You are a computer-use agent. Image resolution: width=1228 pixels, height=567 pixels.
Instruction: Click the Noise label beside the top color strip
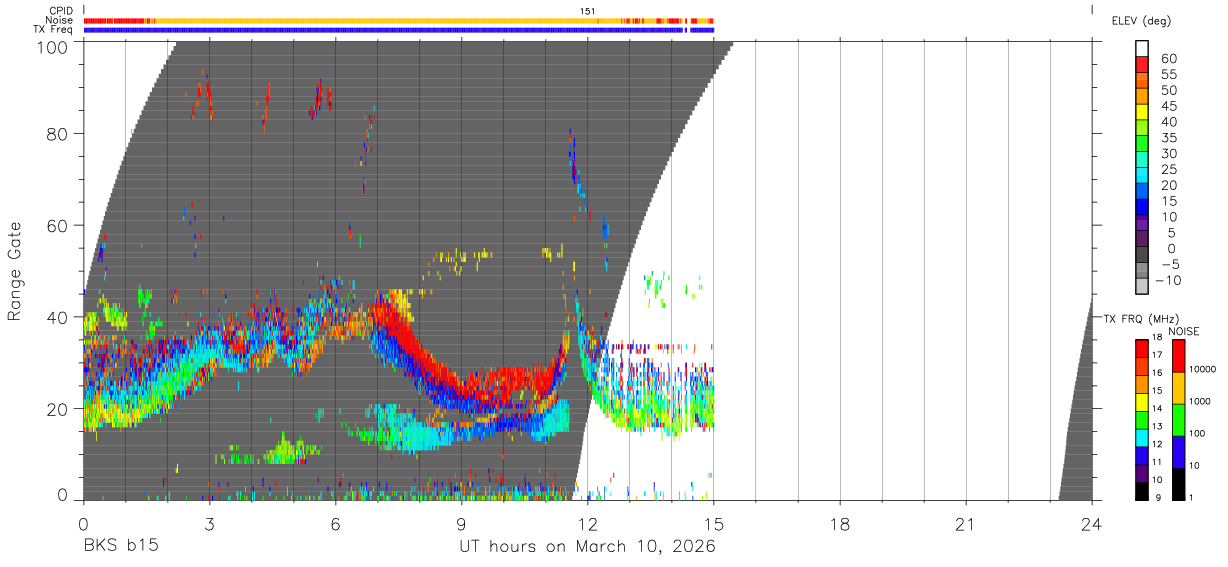tap(61, 20)
